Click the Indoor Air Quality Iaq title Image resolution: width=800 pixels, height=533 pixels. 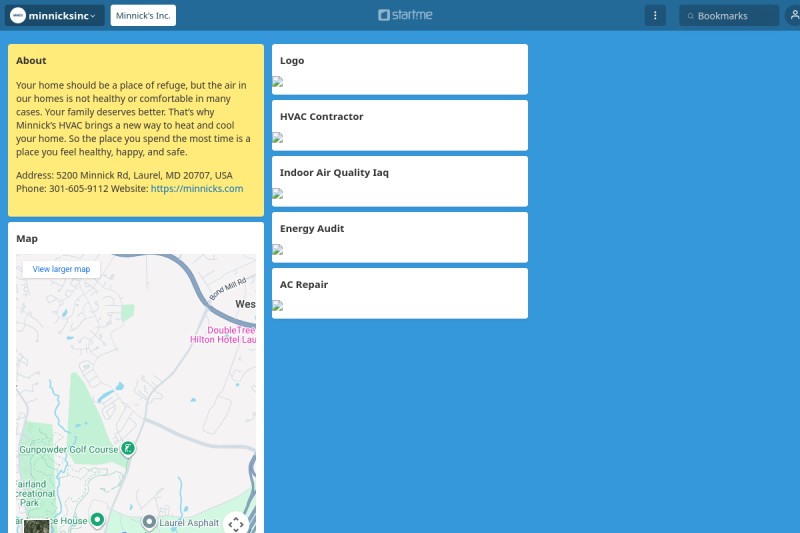(x=334, y=172)
